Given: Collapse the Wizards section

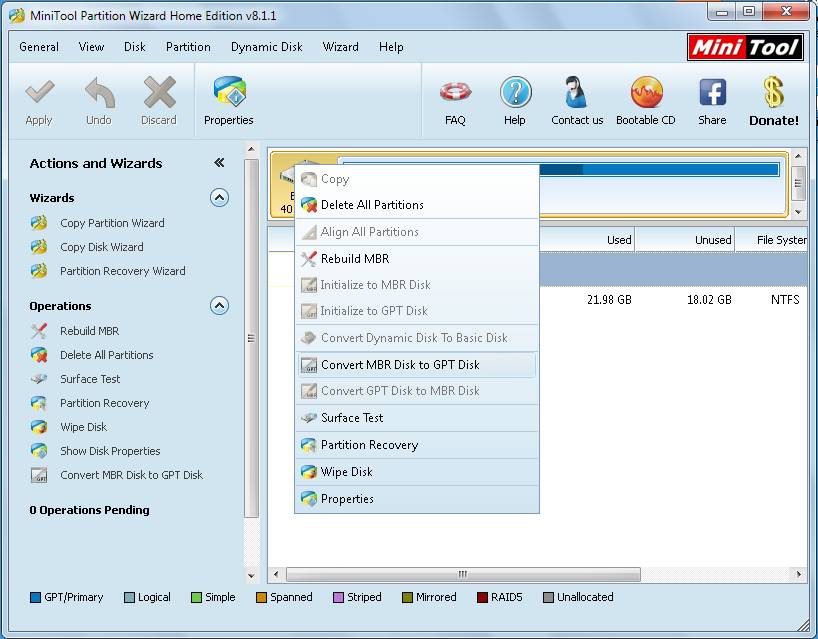Looking at the screenshot, I should click(219, 198).
